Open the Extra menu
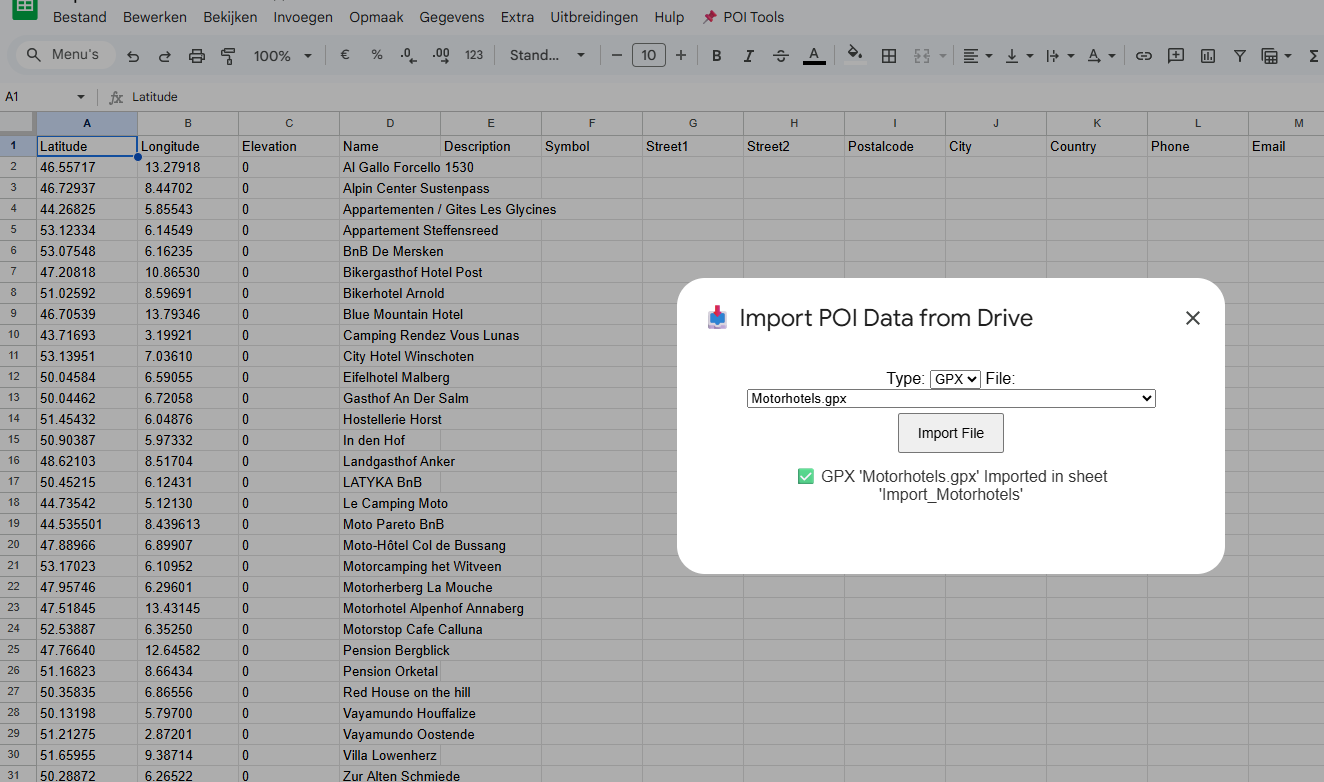Viewport: 1324px width, 782px height. click(517, 17)
